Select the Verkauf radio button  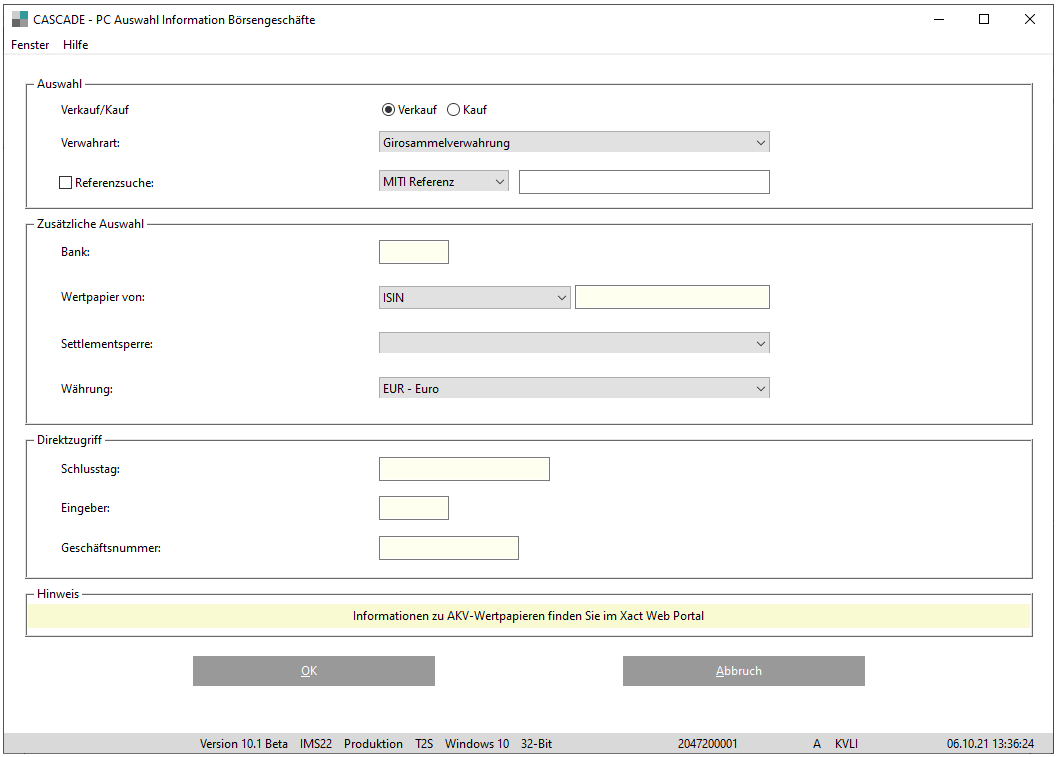[389, 110]
